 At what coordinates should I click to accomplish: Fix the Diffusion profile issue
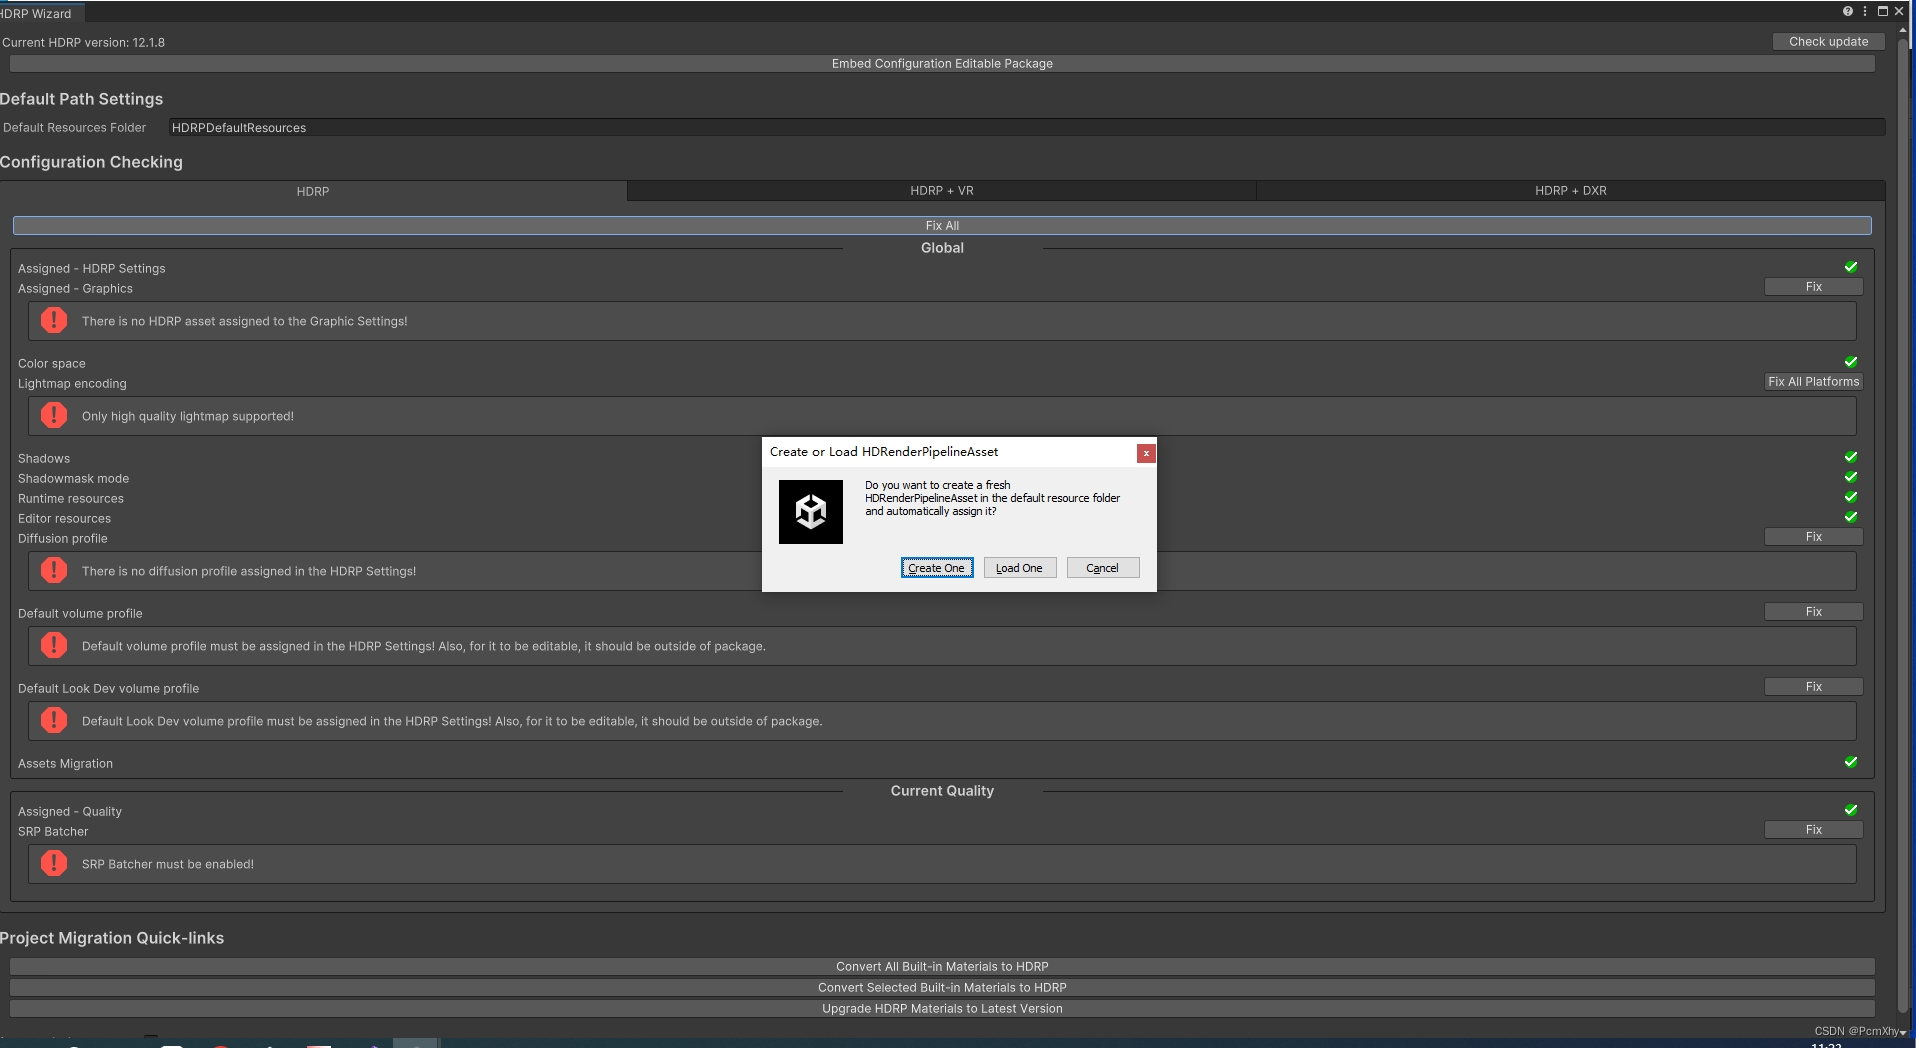(x=1813, y=537)
